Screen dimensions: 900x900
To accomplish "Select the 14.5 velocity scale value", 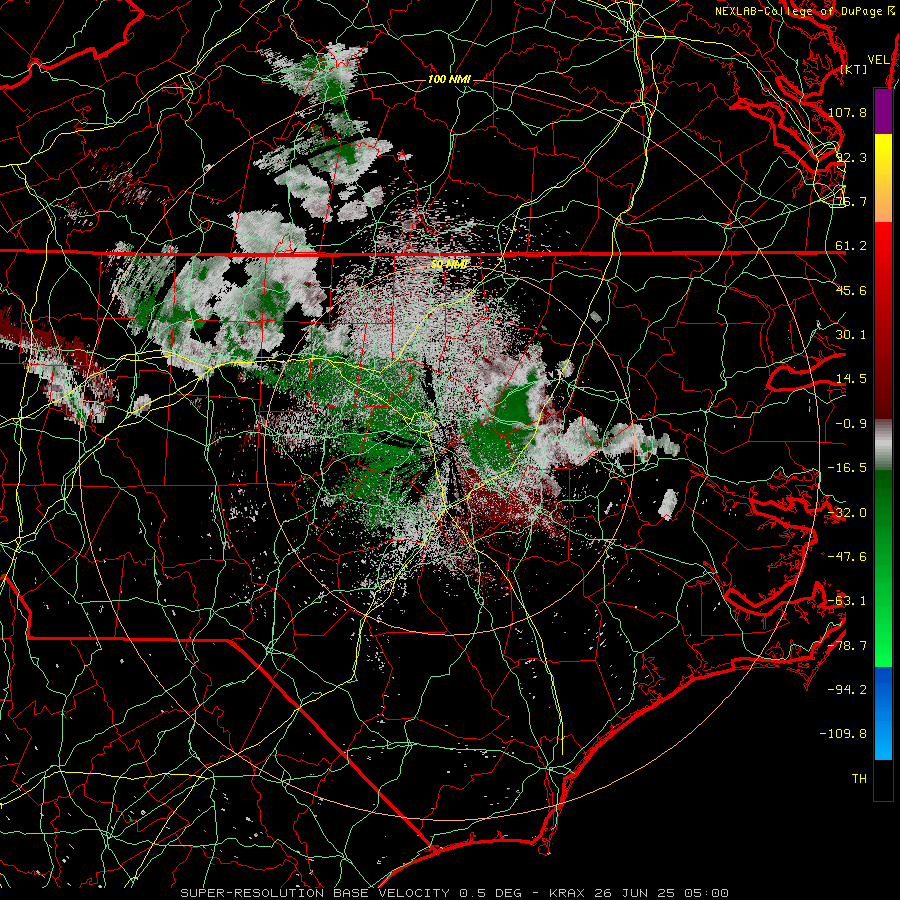I will click(851, 379).
